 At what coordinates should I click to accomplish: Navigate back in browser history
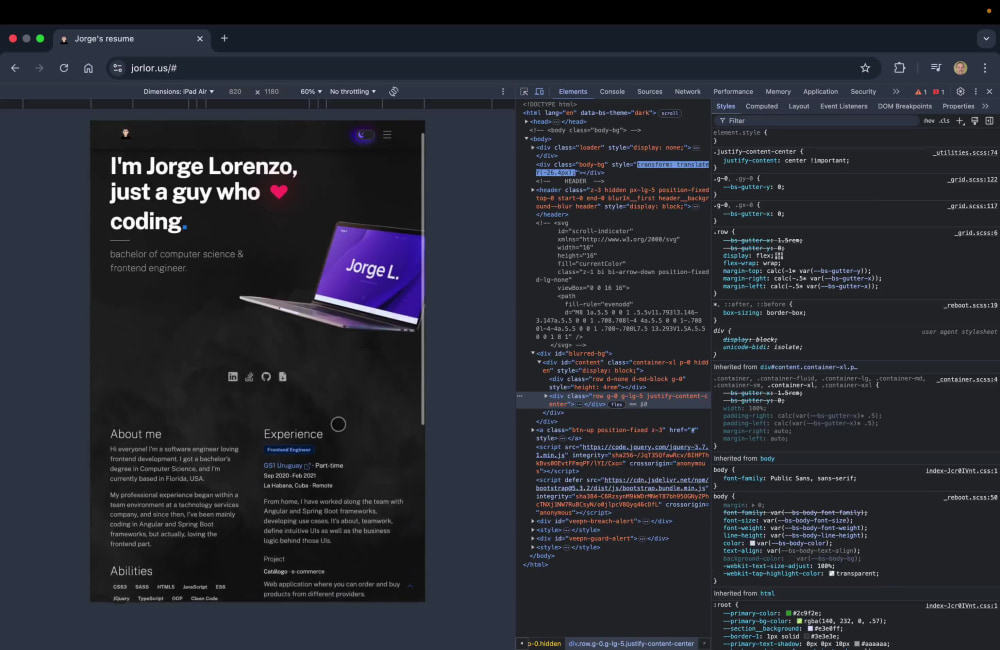tap(15, 68)
